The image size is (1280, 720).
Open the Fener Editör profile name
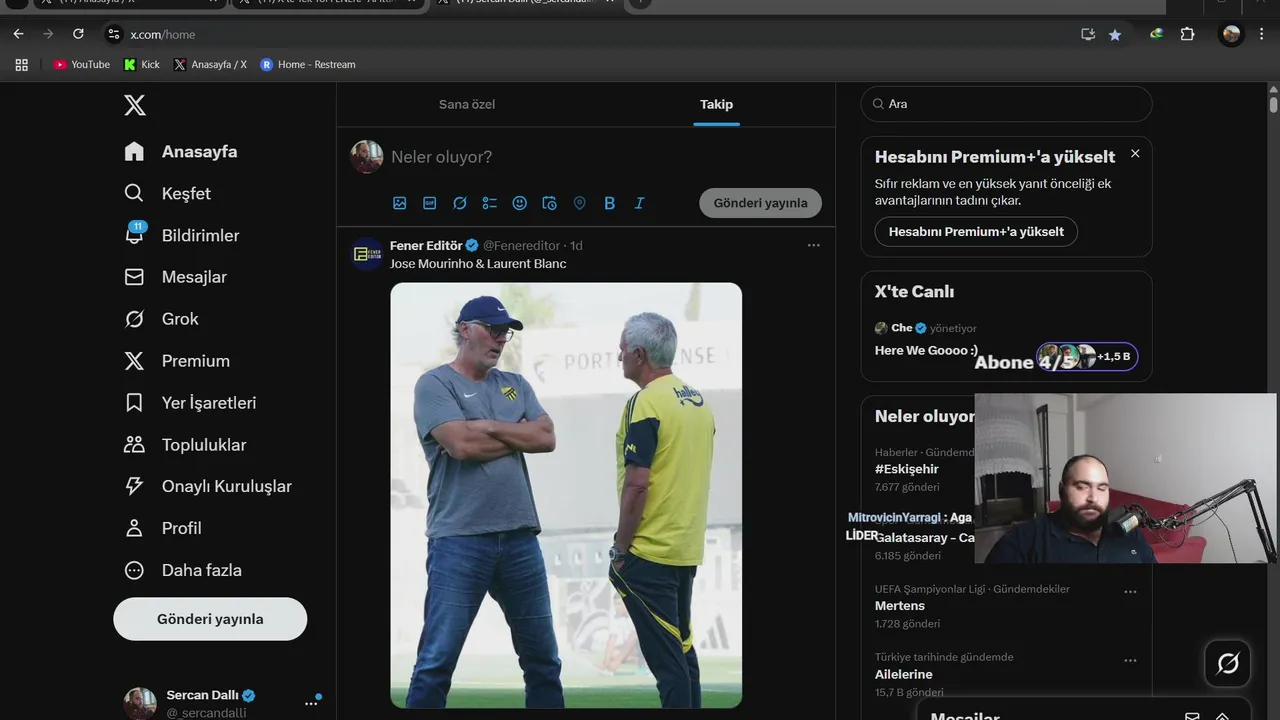click(x=426, y=245)
